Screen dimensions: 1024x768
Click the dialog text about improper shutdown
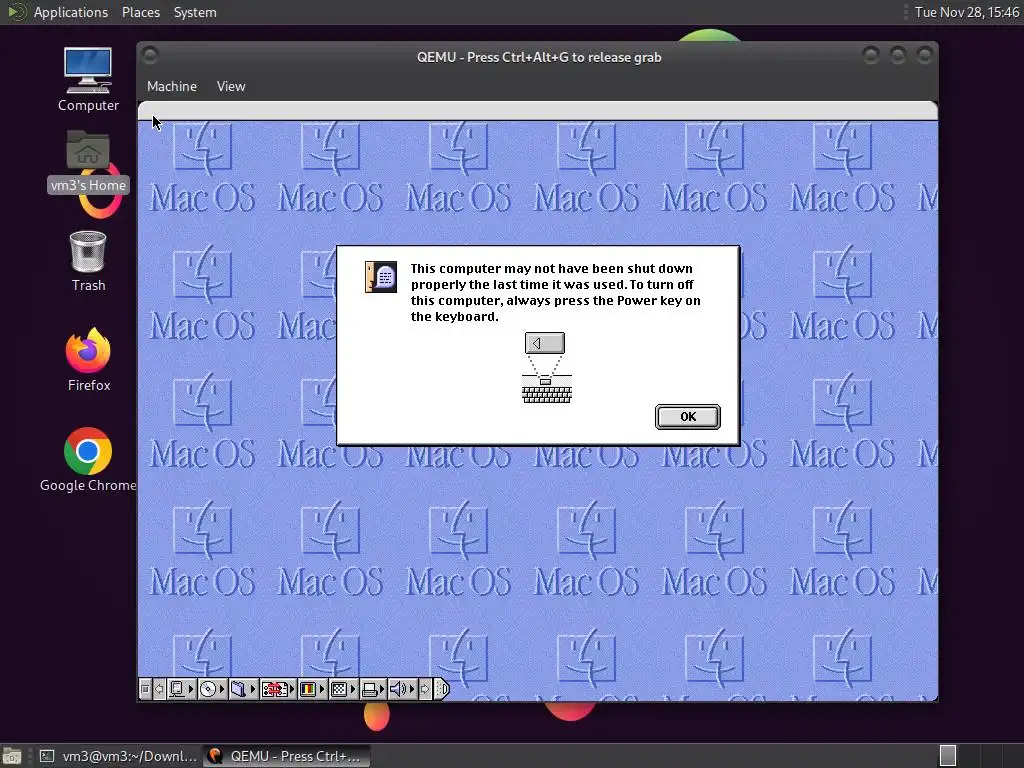(x=555, y=292)
